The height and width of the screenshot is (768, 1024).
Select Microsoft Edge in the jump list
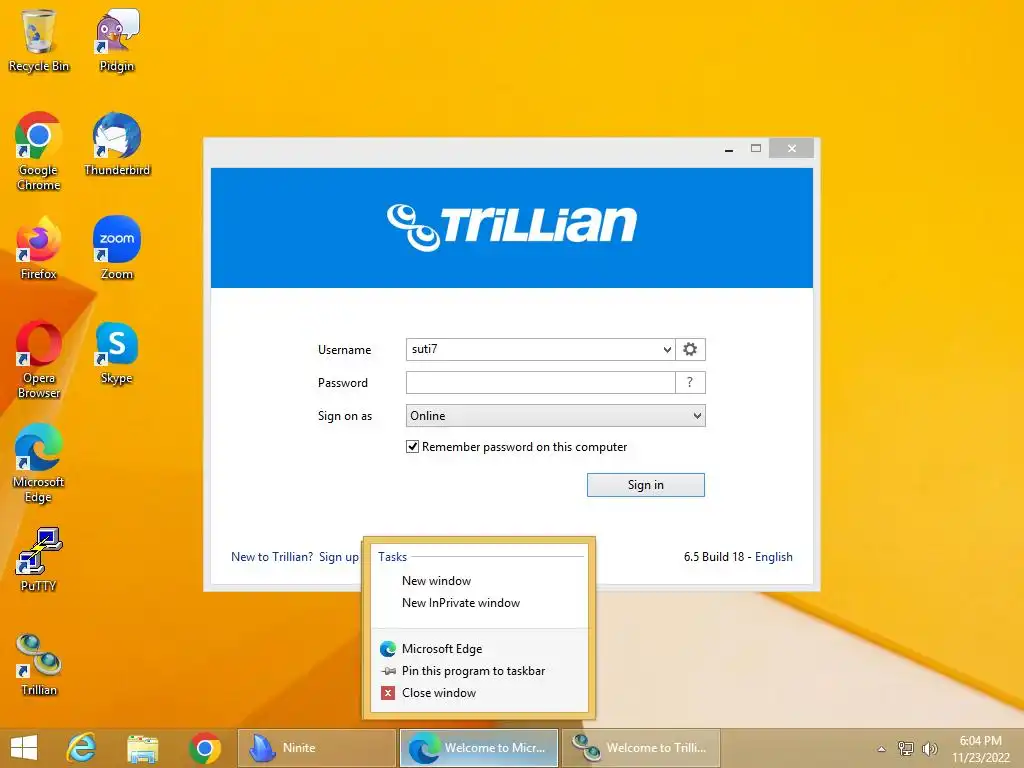479,648
